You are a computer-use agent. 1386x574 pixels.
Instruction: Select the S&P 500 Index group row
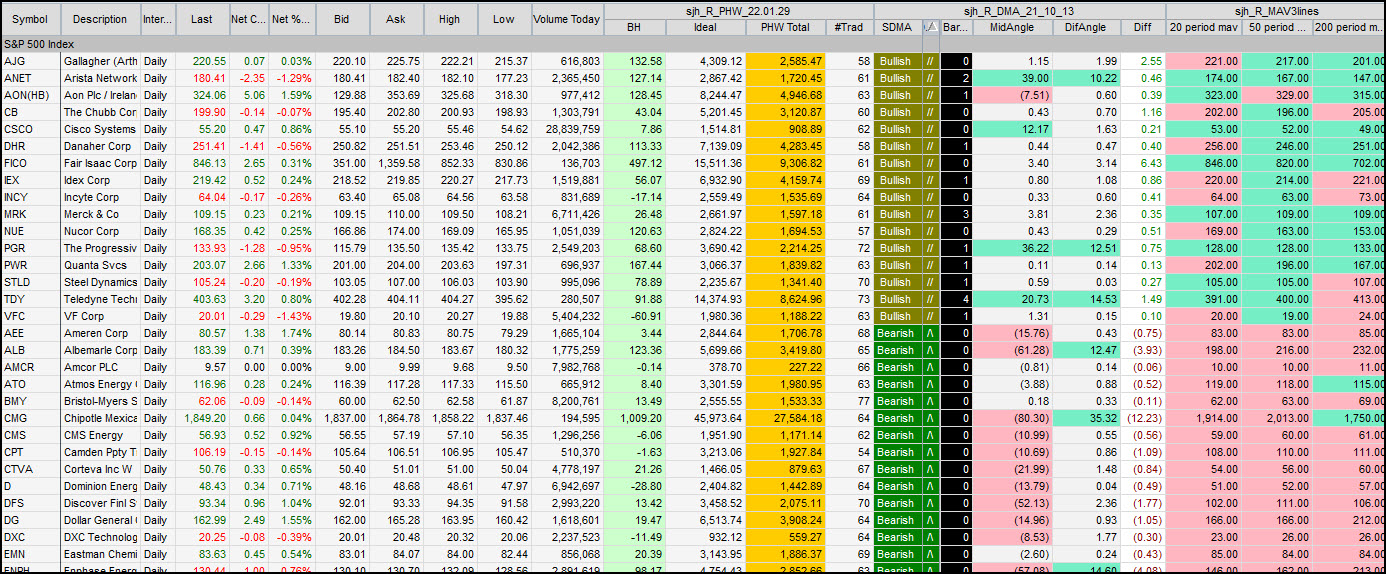pyautogui.click(x=693, y=44)
